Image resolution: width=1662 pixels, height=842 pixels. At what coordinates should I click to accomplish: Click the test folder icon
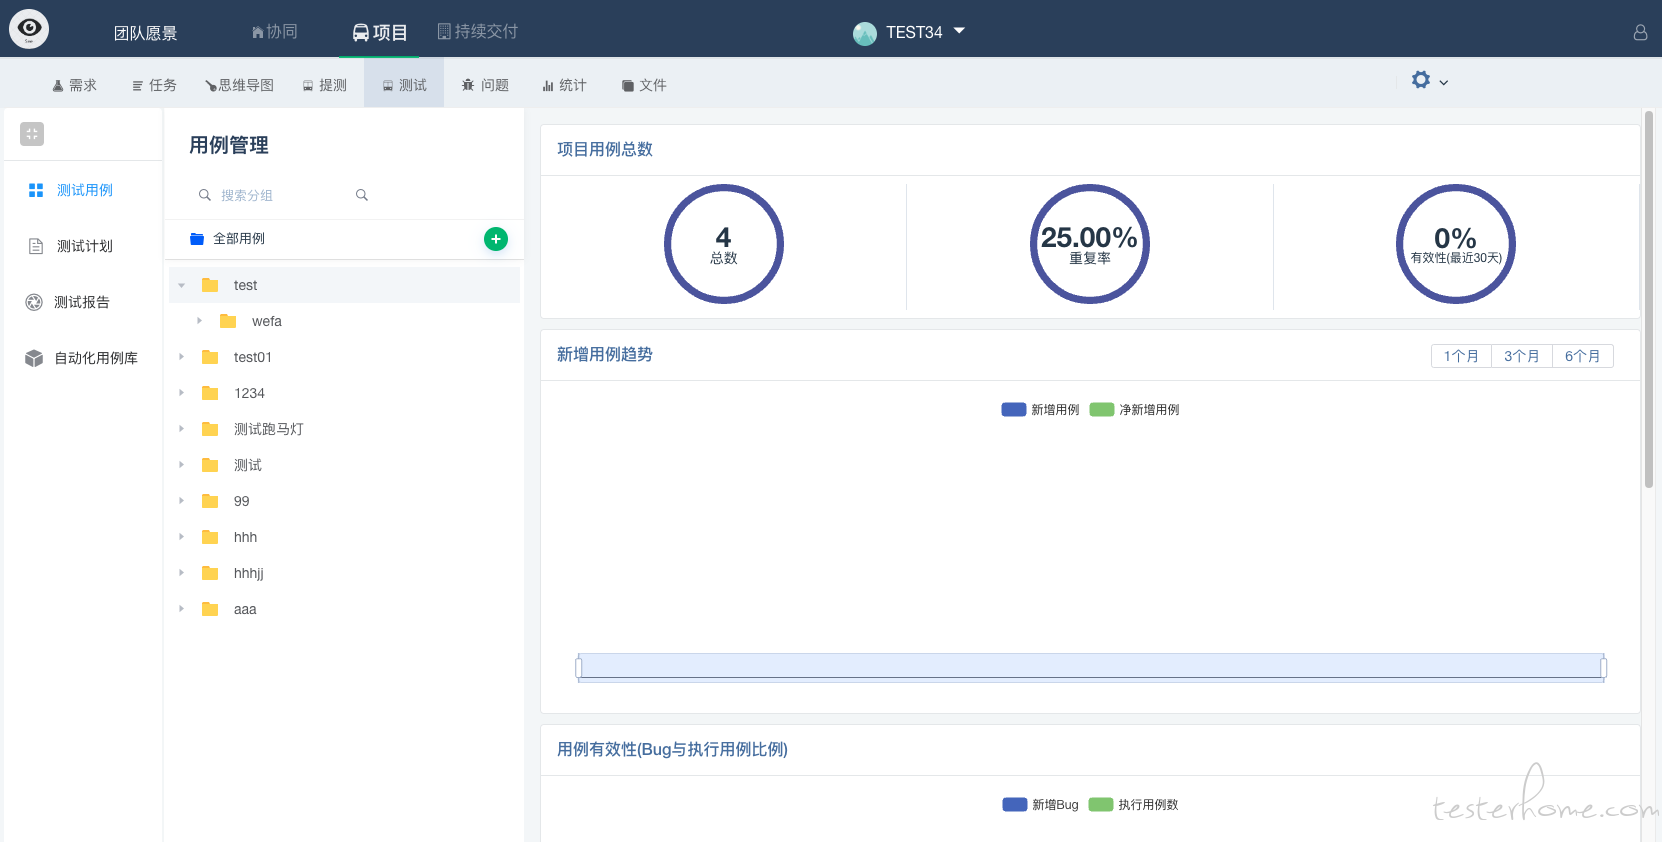[x=210, y=285]
